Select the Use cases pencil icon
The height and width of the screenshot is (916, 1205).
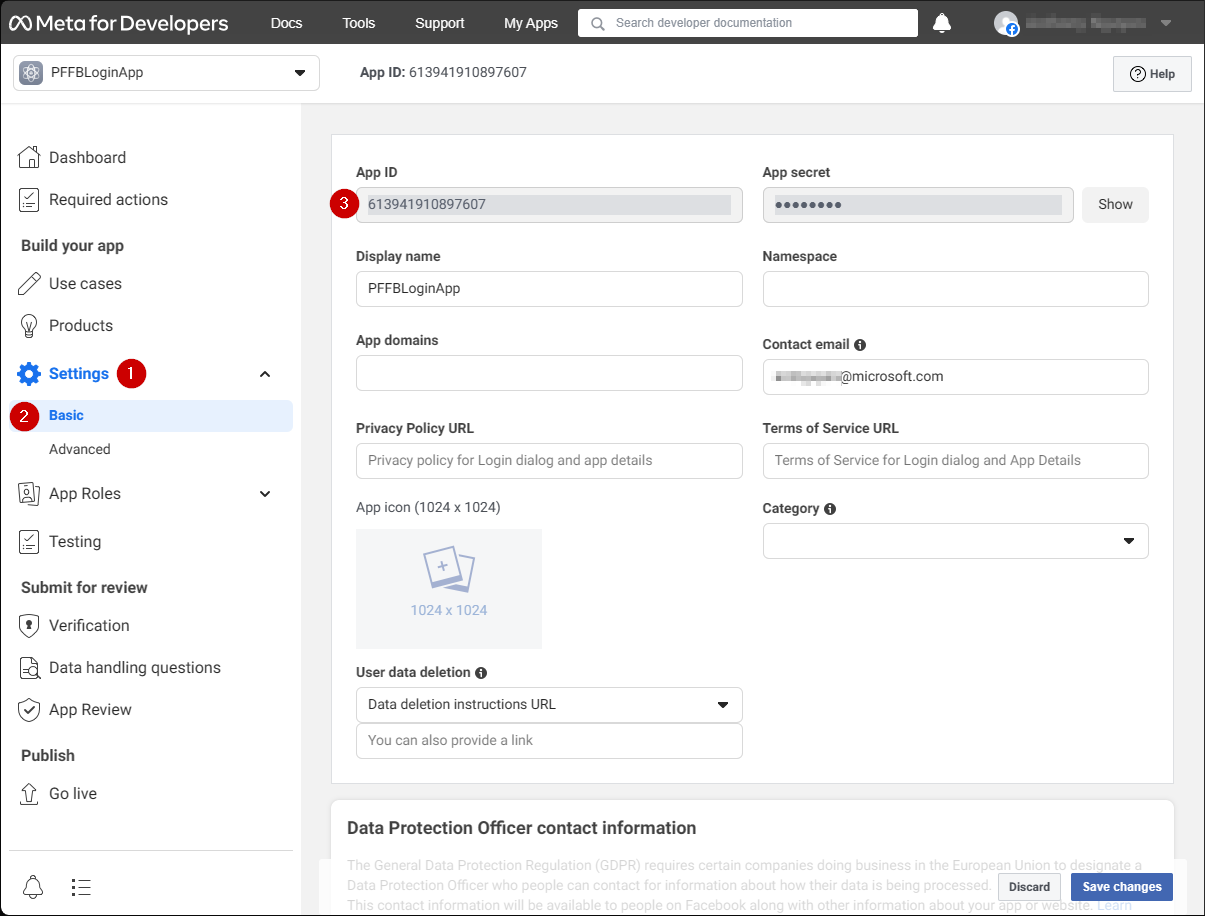pyautogui.click(x=31, y=283)
